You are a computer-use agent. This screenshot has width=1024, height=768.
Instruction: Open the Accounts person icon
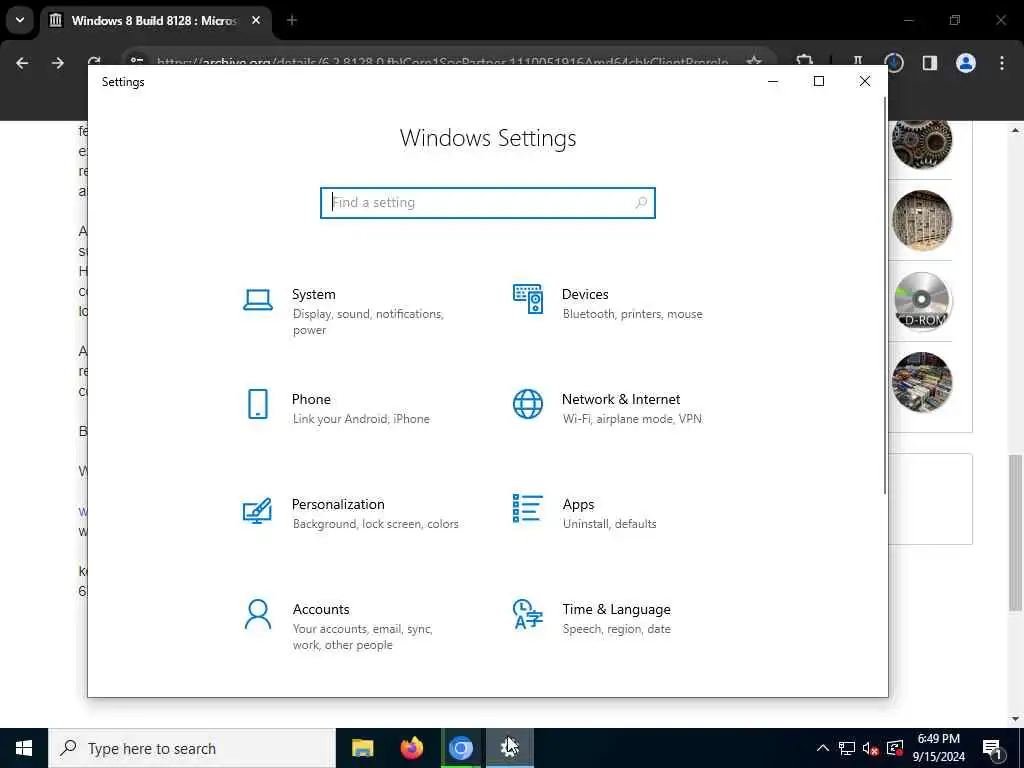tap(258, 615)
